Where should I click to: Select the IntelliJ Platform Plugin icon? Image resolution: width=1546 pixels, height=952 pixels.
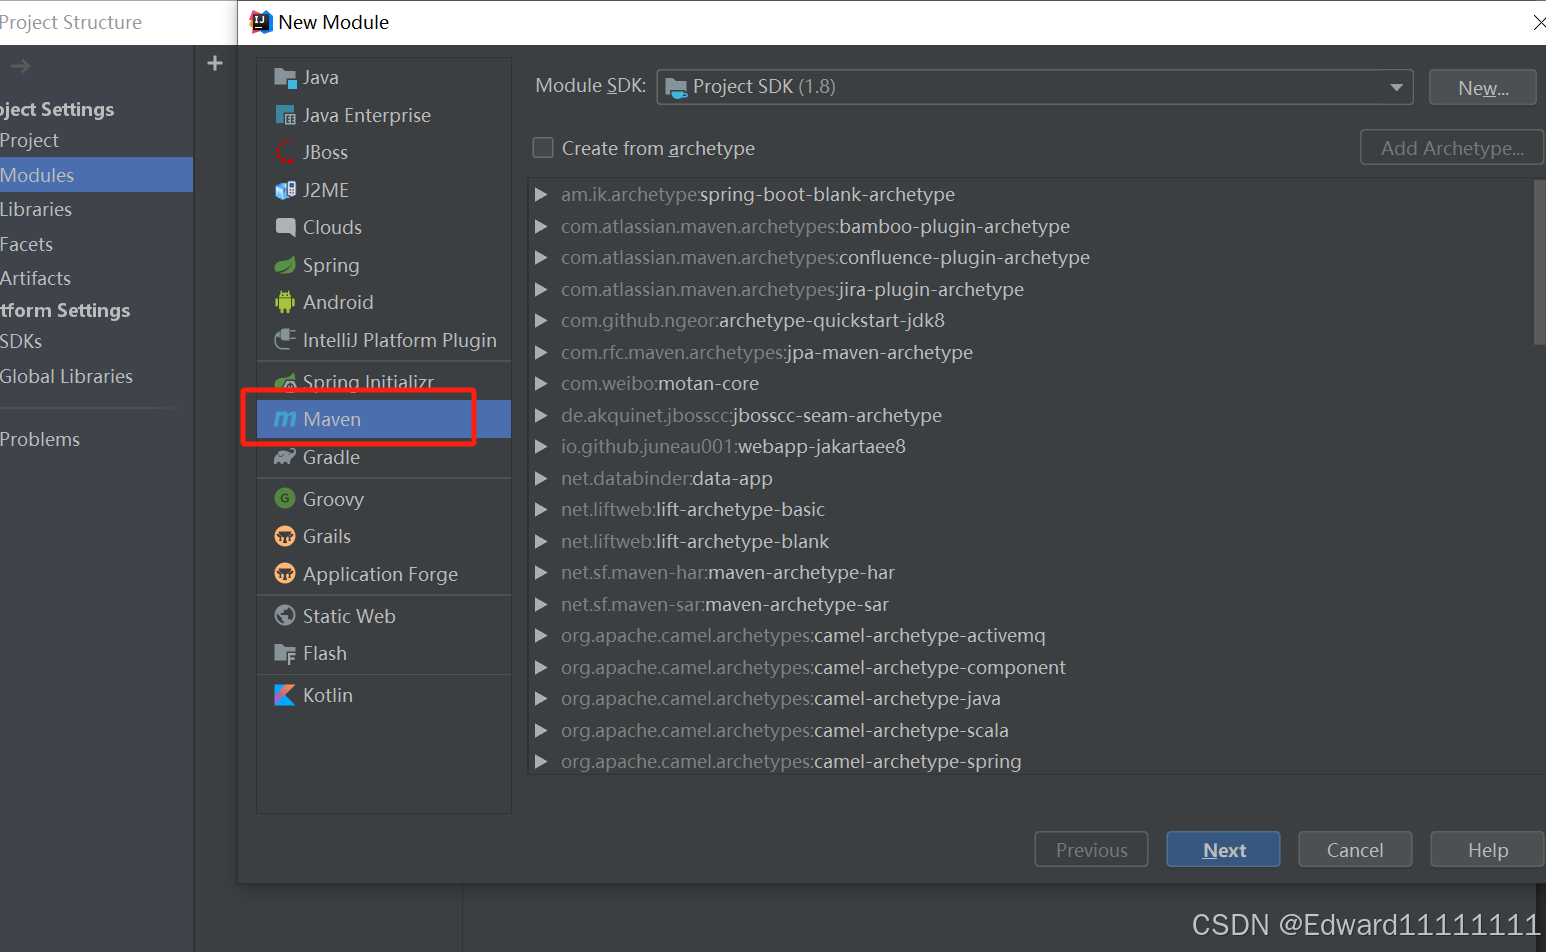(x=285, y=340)
